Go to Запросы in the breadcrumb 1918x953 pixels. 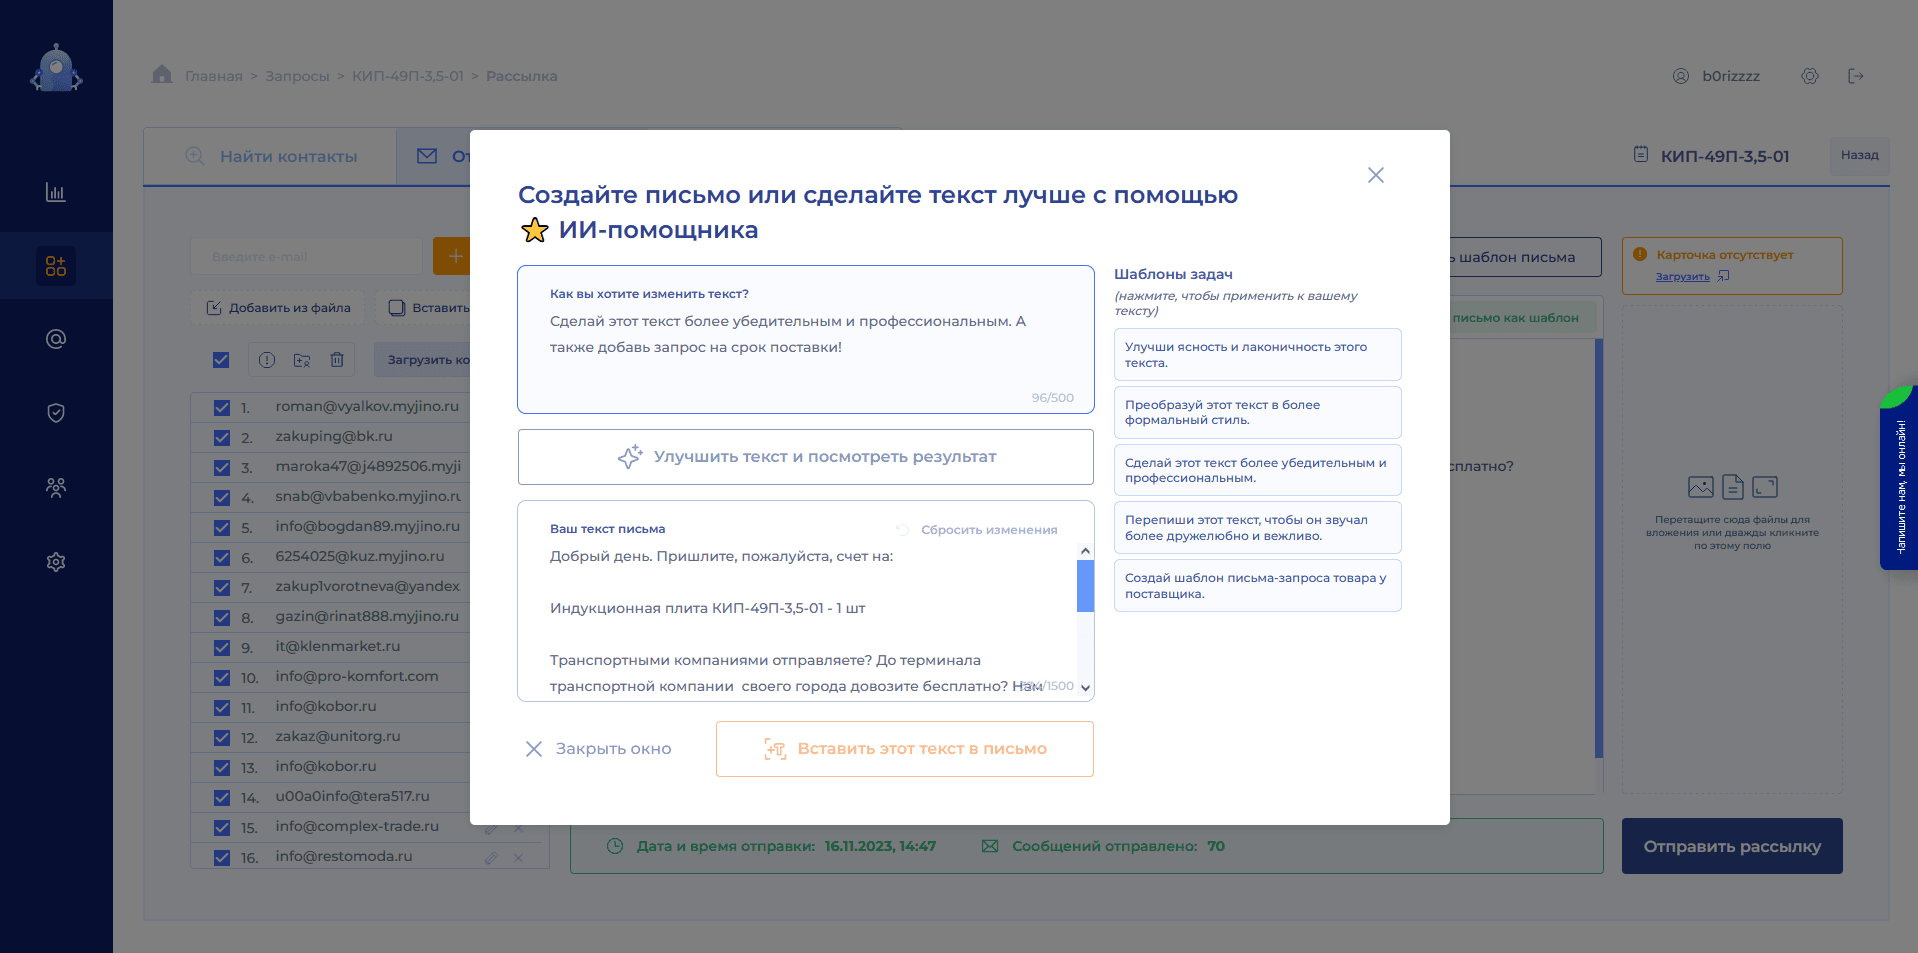[297, 76]
